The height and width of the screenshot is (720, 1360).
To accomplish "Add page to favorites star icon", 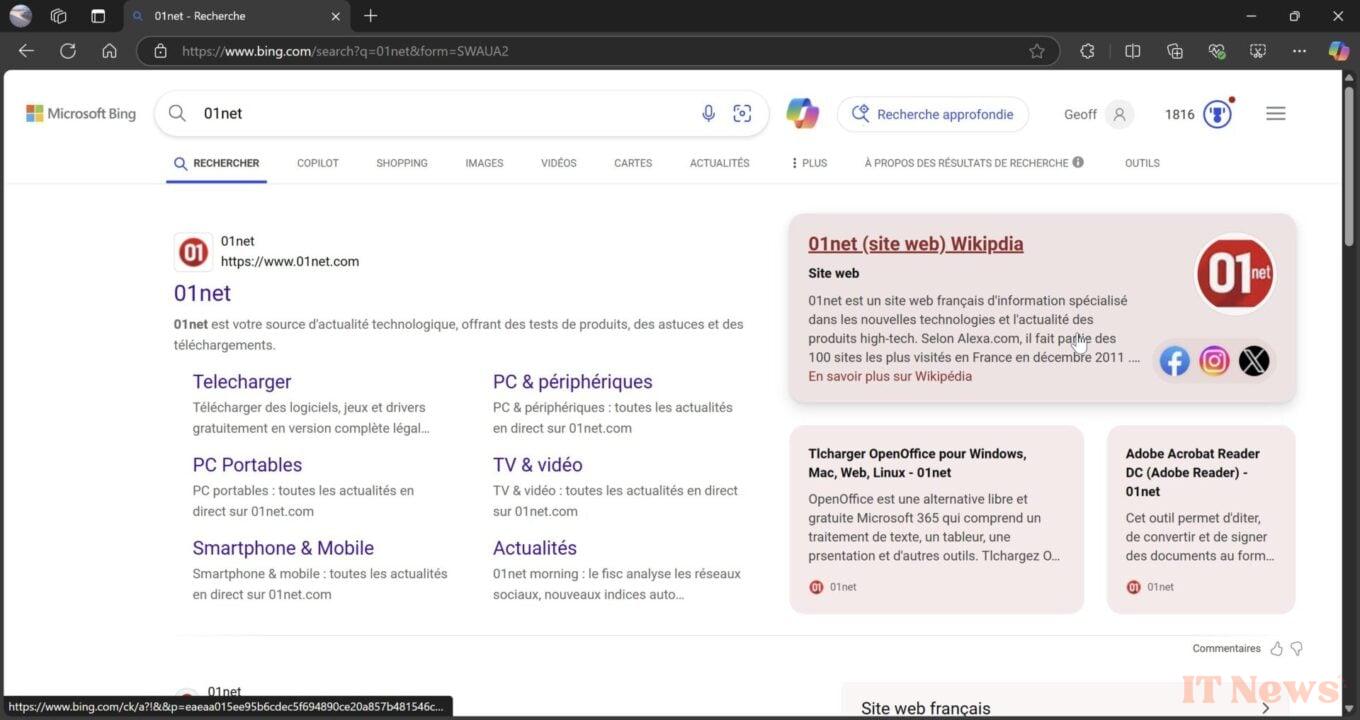I will click(1037, 51).
